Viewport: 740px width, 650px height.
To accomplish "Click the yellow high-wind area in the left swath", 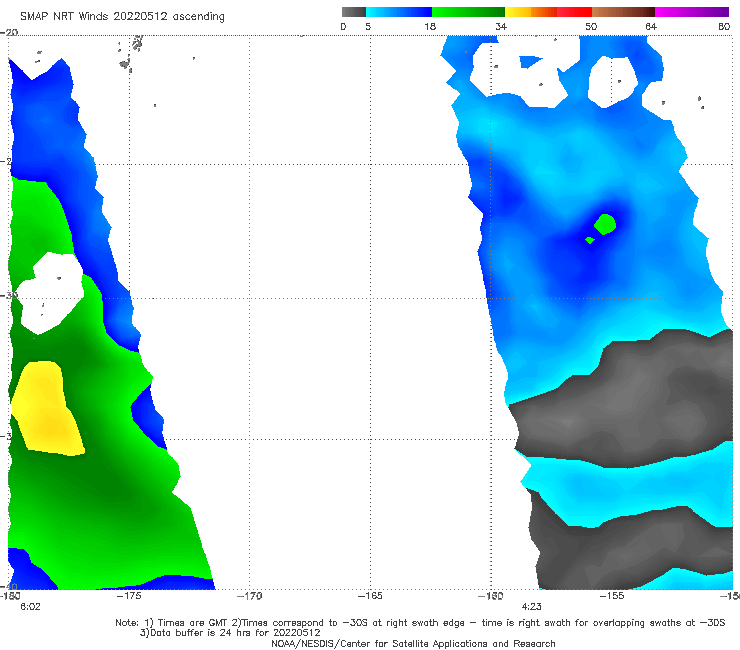I will 47,409.
